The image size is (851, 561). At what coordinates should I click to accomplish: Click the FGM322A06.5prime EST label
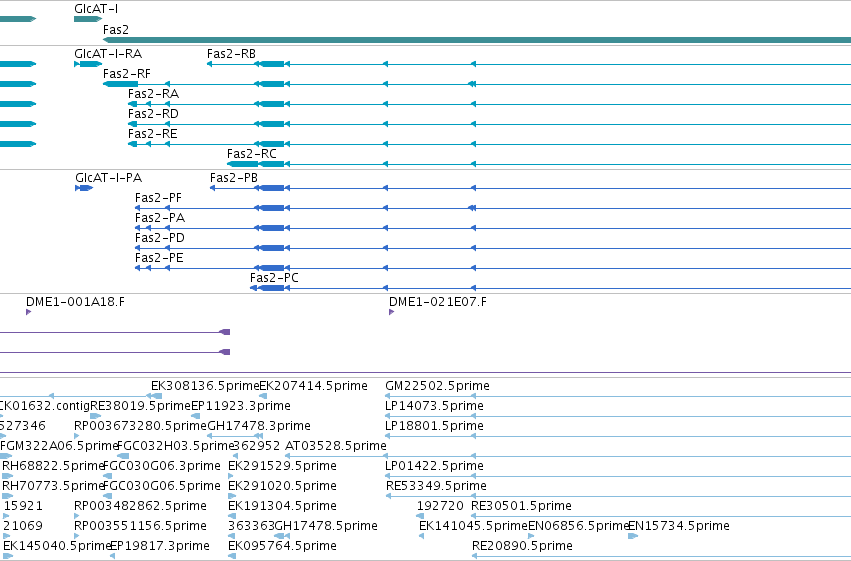tap(59, 447)
